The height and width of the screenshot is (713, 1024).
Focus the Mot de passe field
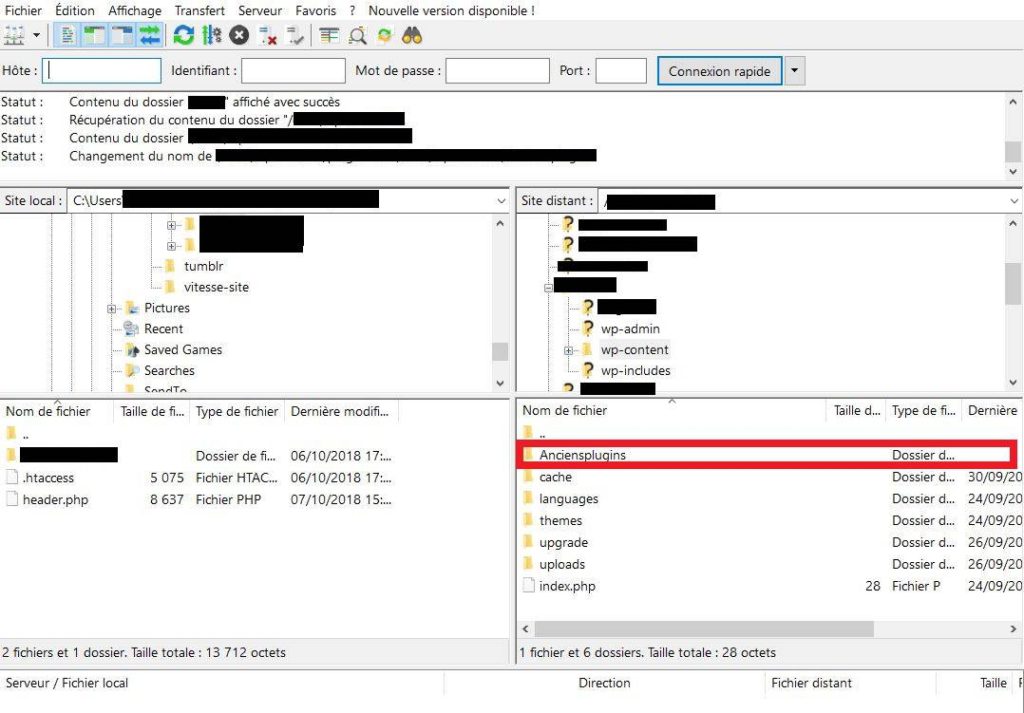pyautogui.click(x=497, y=71)
